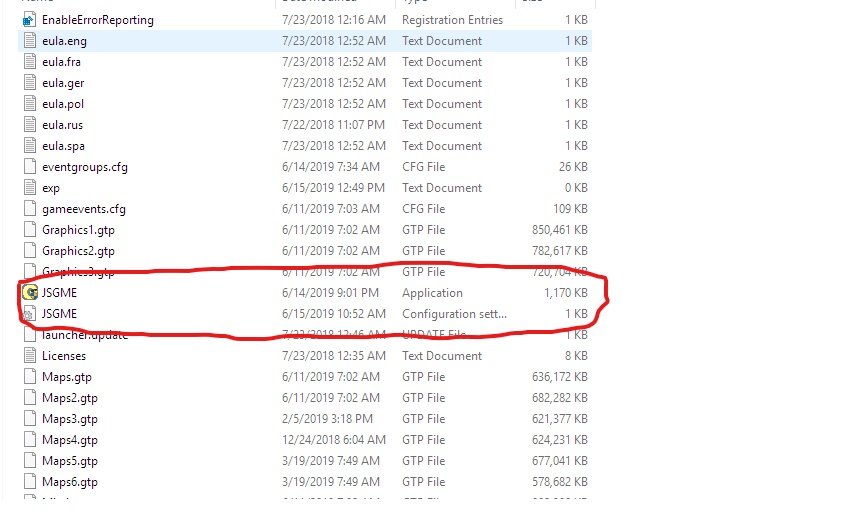Click the gameevents.cfg file name
This screenshot has width=867, height=514.
(84, 209)
